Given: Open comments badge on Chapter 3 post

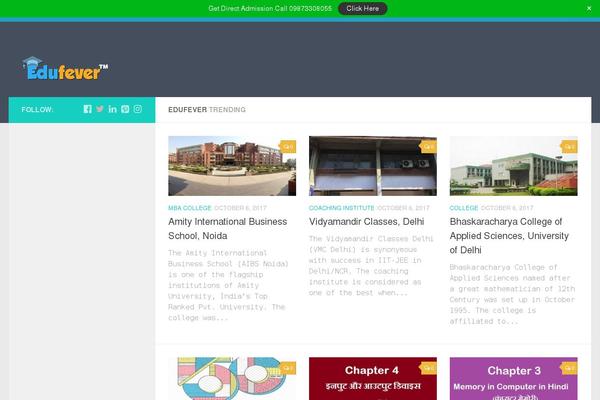Looking at the screenshot, I should (569, 368).
